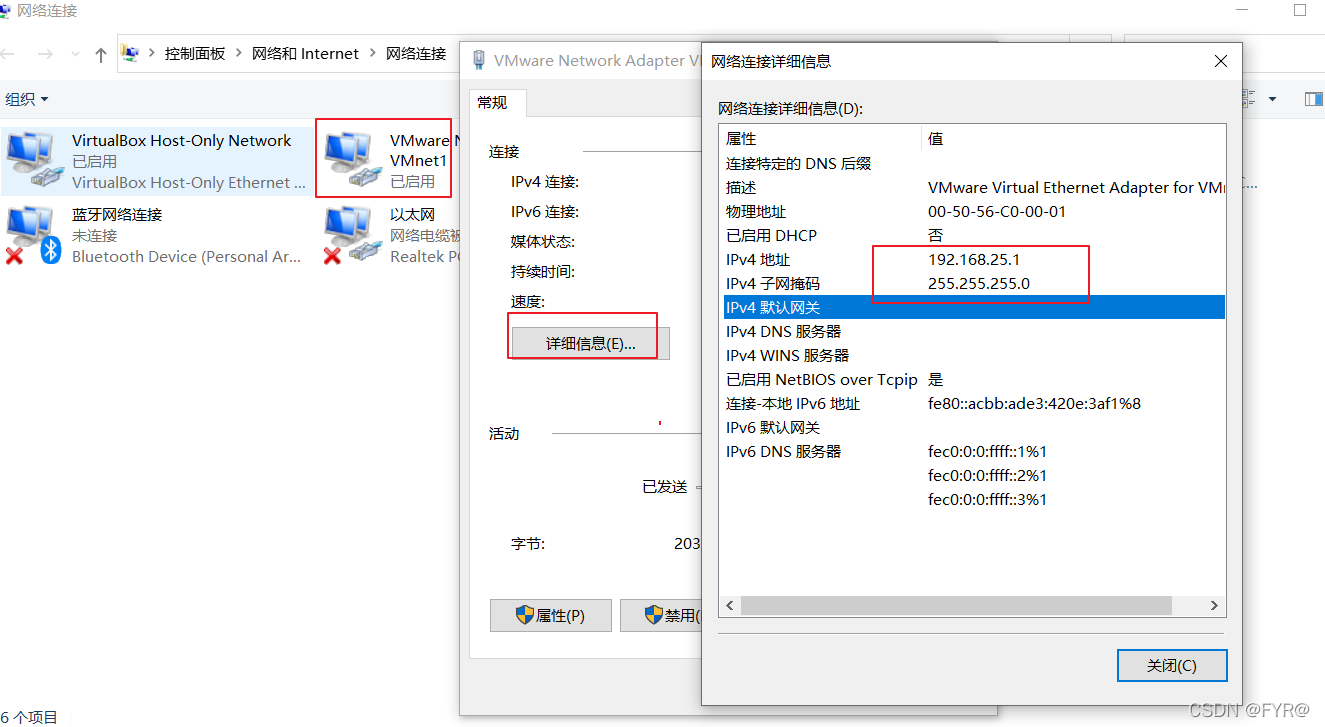The image size is (1325, 727).
Task: Click the horizontal scrollbar in details list
Action: pyautogui.click(x=956, y=605)
